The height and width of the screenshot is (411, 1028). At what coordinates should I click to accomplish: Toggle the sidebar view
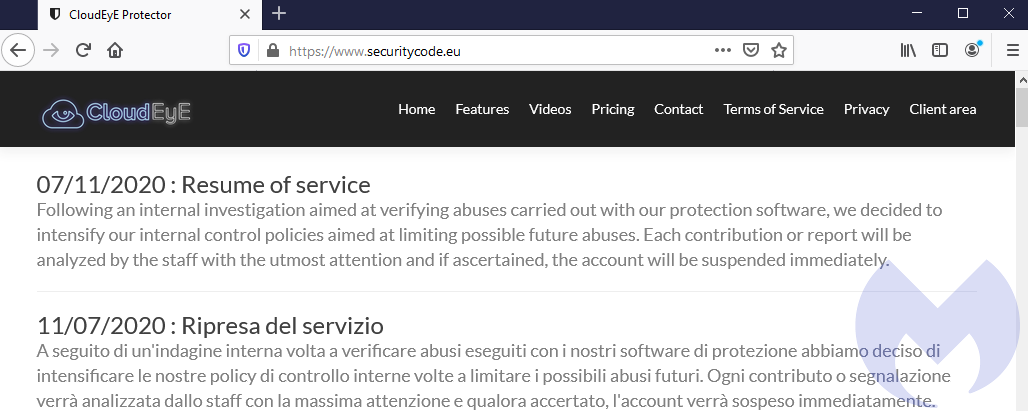click(x=940, y=50)
